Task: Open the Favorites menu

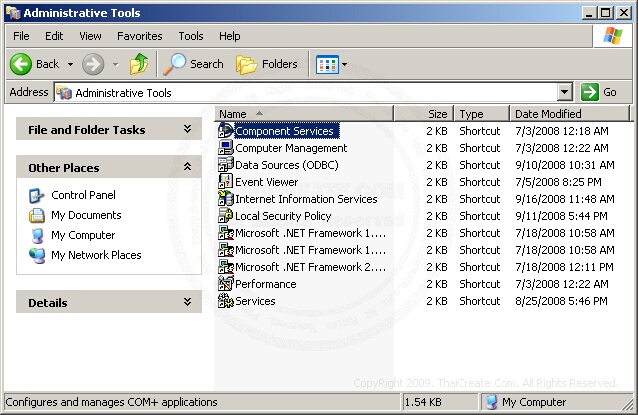Action: point(140,36)
